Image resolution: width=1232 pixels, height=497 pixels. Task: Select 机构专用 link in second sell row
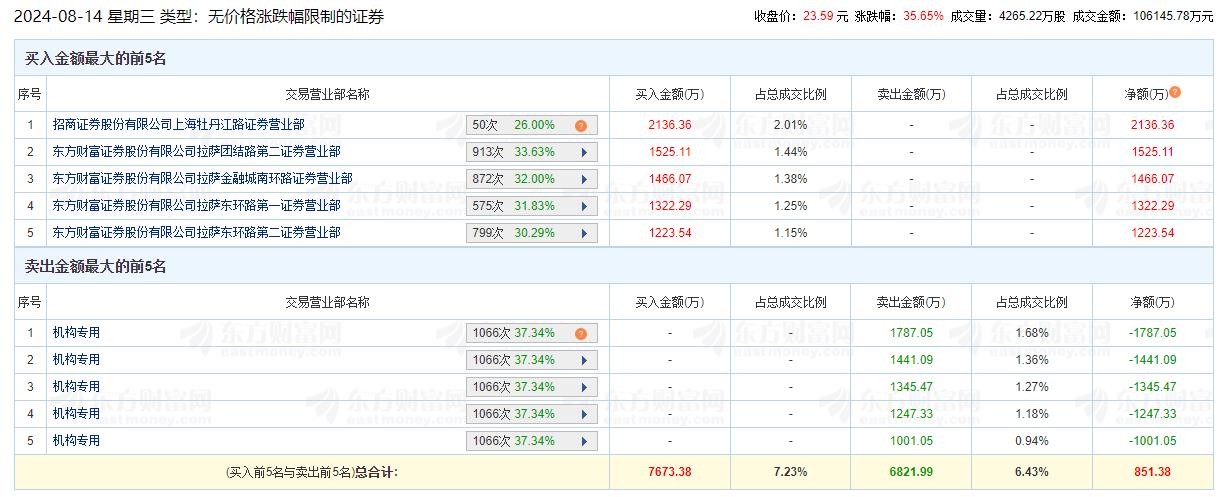point(77,360)
